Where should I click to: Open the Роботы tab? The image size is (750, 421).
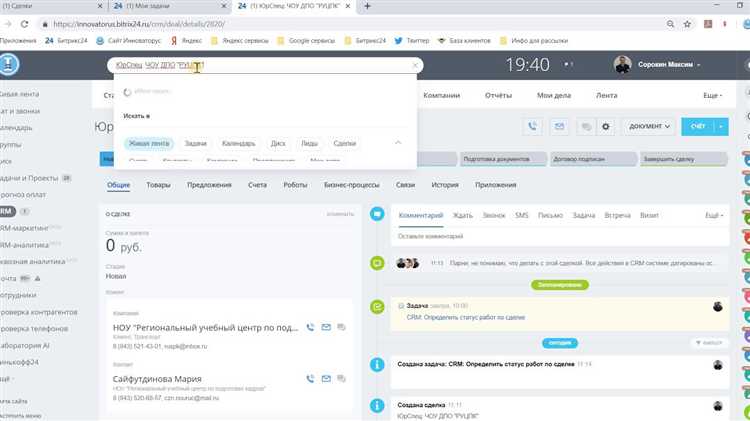tap(295, 185)
